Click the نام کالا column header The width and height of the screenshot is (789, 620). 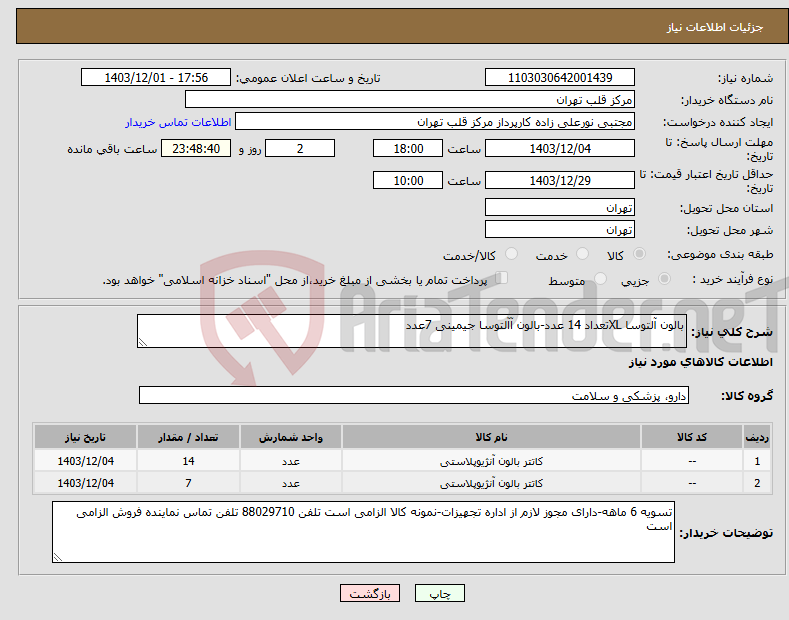[491, 437]
